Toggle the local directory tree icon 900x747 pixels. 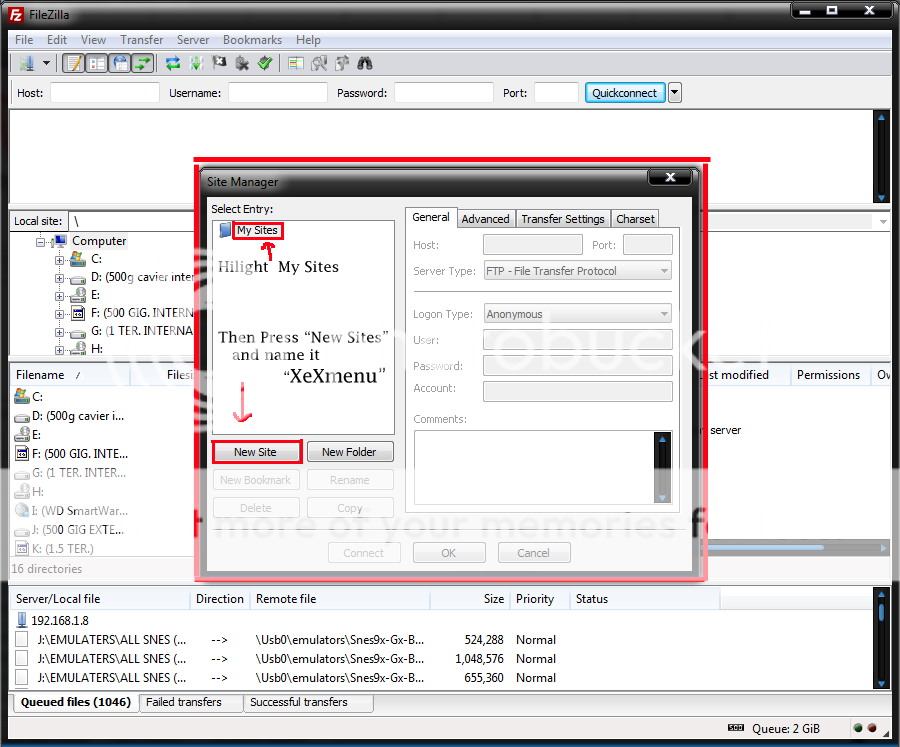[x=97, y=63]
